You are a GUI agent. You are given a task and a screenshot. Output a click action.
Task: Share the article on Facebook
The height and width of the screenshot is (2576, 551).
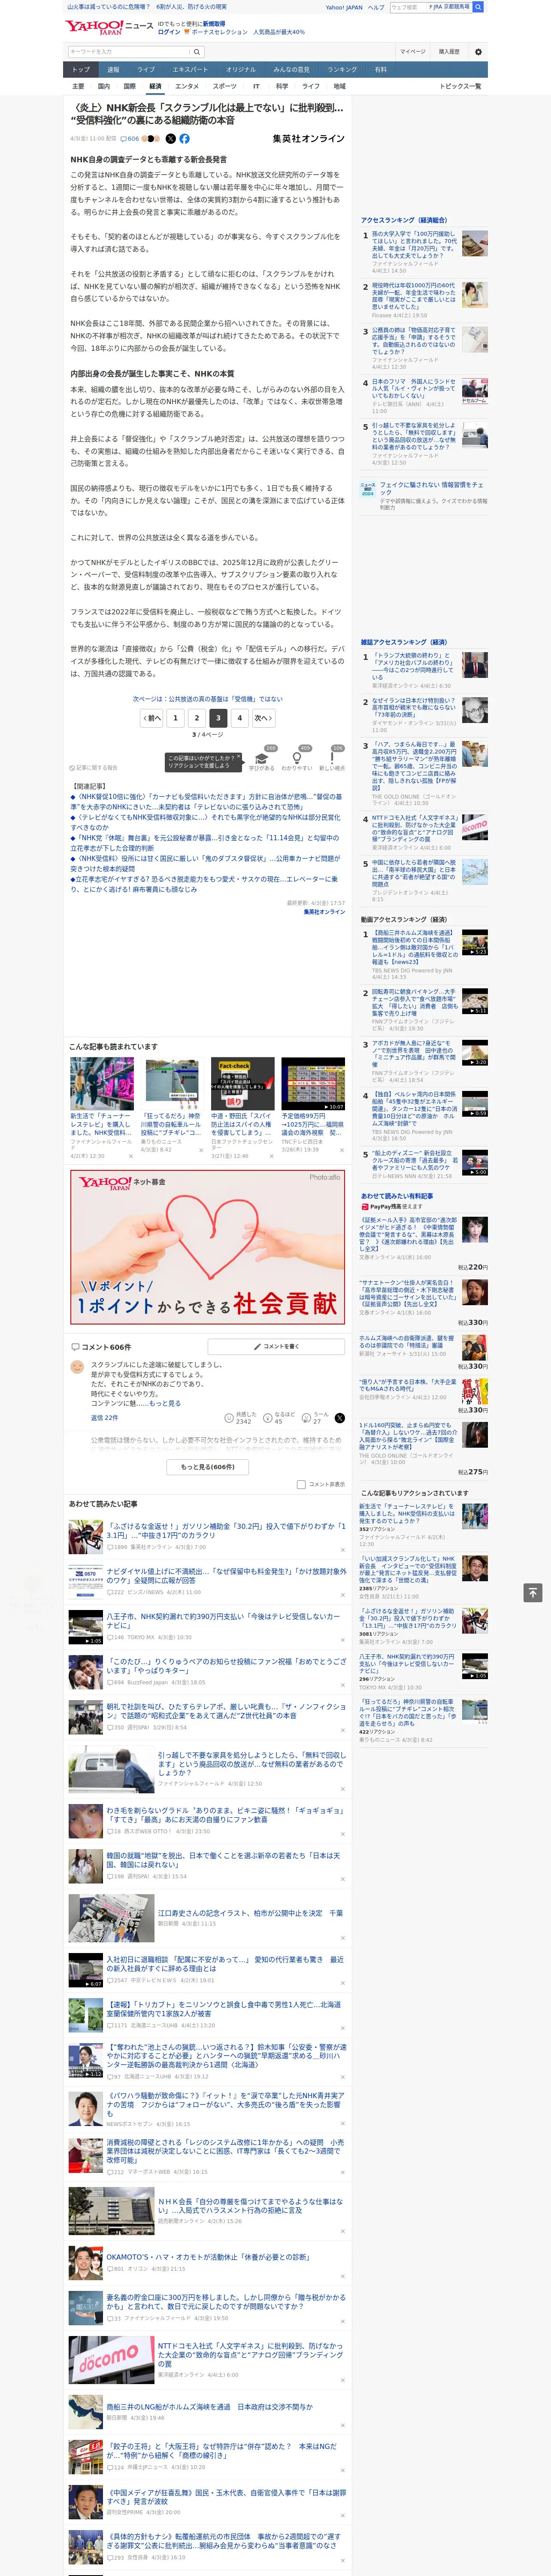pyautogui.click(x=184, y=139)
